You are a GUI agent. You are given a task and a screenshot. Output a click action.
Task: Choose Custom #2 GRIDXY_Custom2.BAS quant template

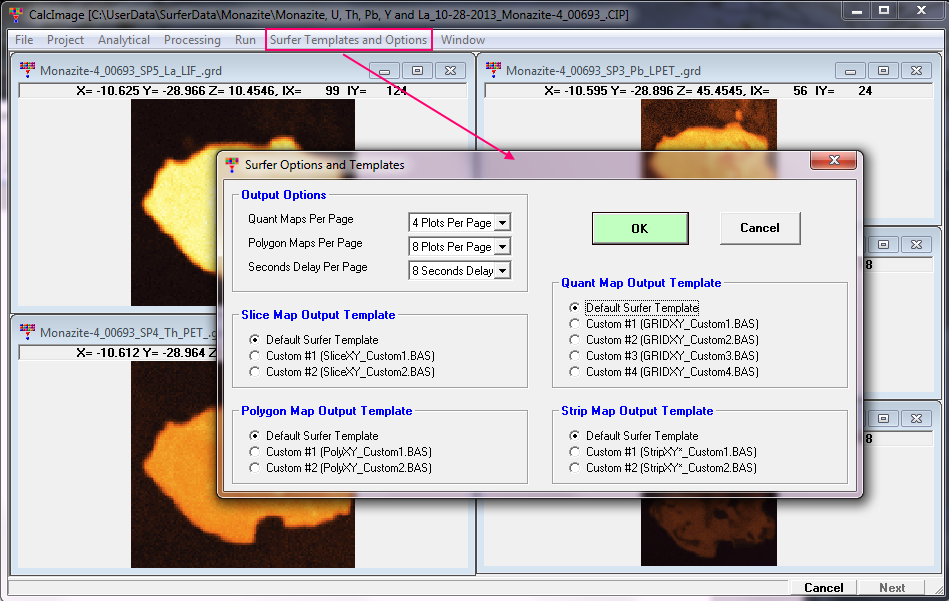click(x=574, y=340)
